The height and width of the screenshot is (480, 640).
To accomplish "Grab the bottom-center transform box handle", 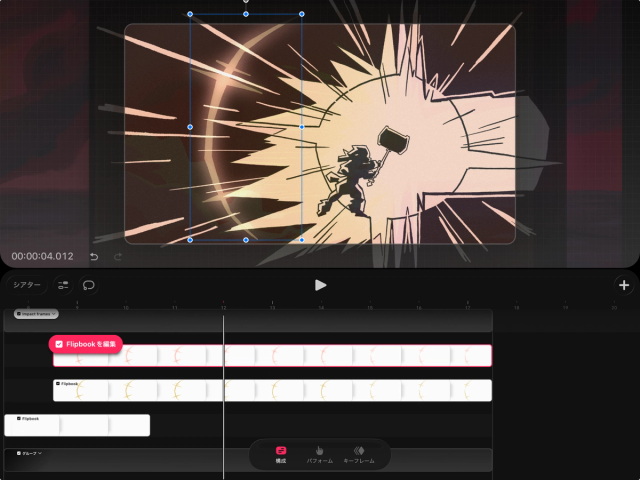I will (x=246, y=240).
